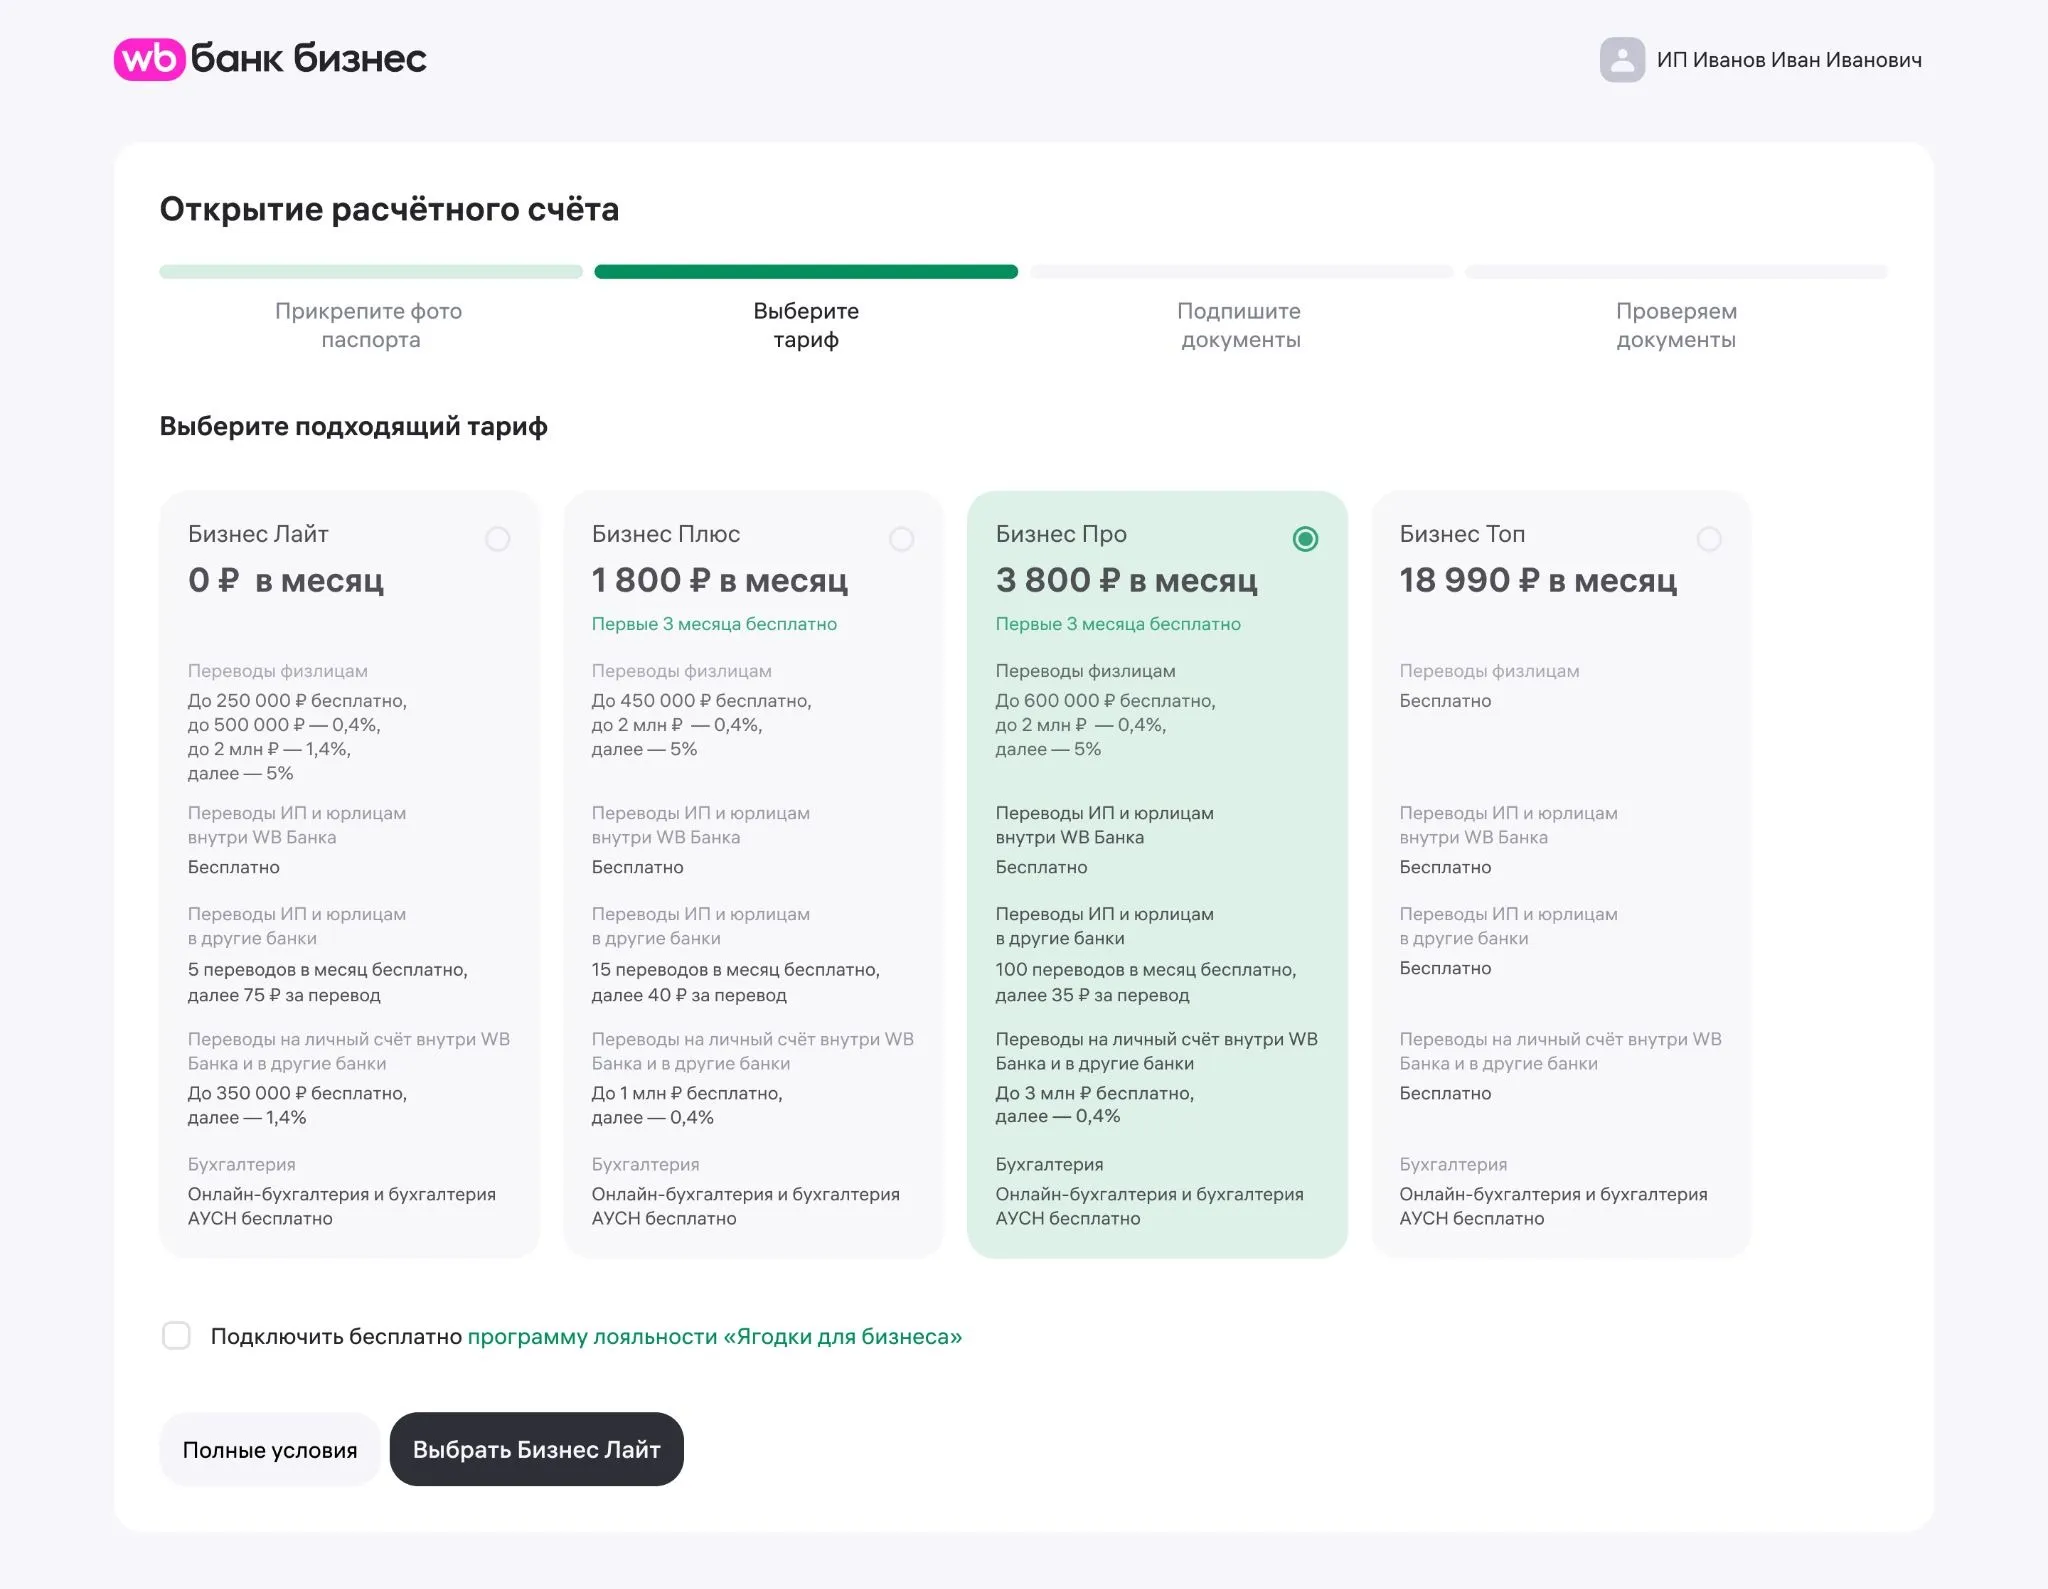Click the account name ИП Иванов Иван Иванович
The image size is (2048, 1589).
pos(1789,60)
